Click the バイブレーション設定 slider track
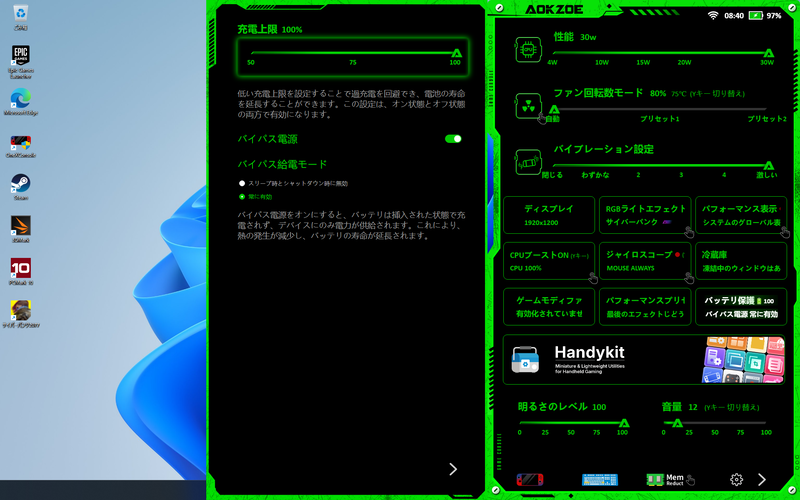 click(x=661, y=165)
